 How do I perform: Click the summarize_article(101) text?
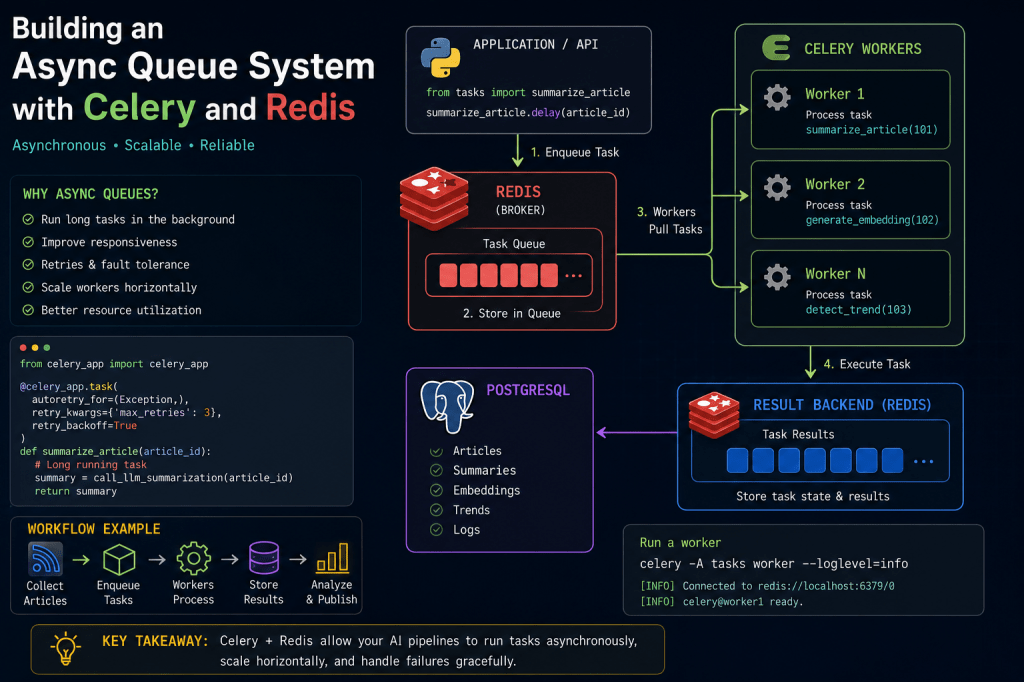pyautogui.click(x=872, y=130)
